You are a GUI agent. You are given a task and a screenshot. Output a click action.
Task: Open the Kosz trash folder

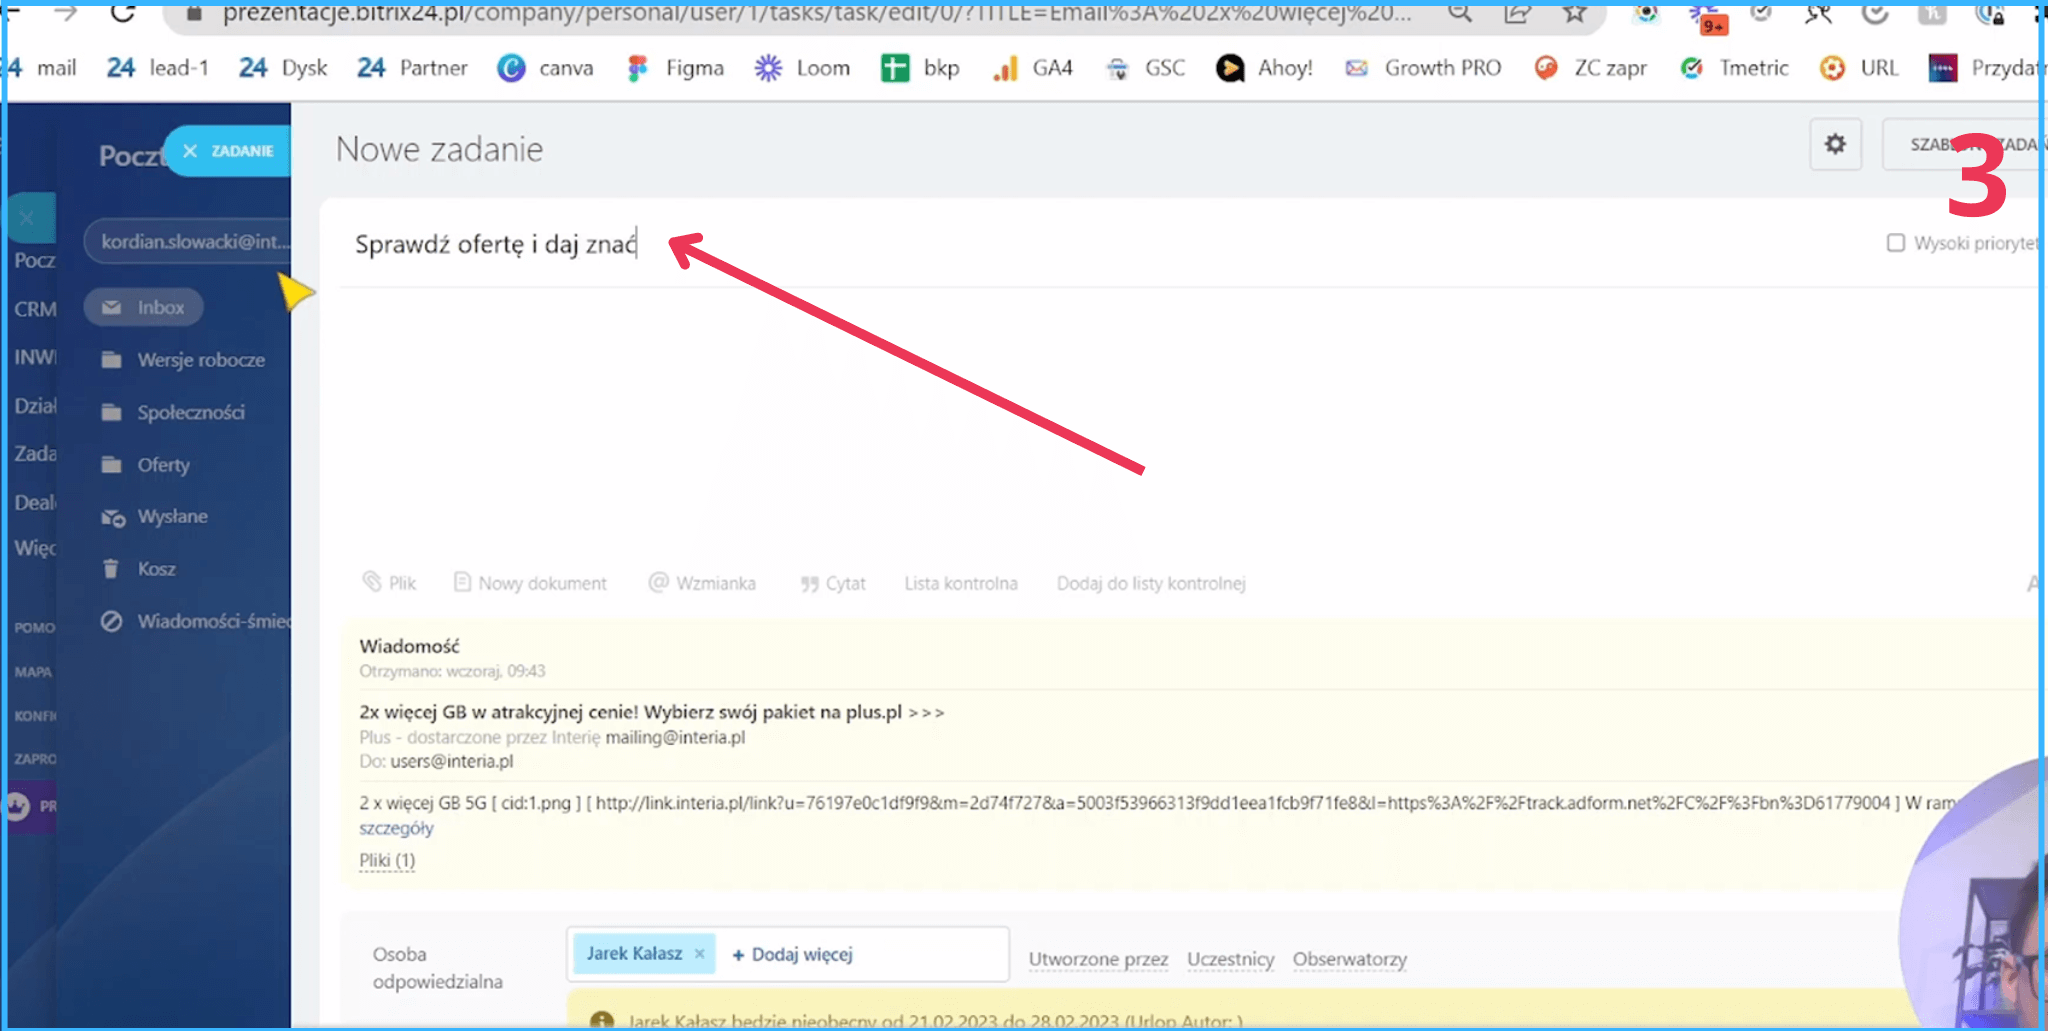click(156, 569)
